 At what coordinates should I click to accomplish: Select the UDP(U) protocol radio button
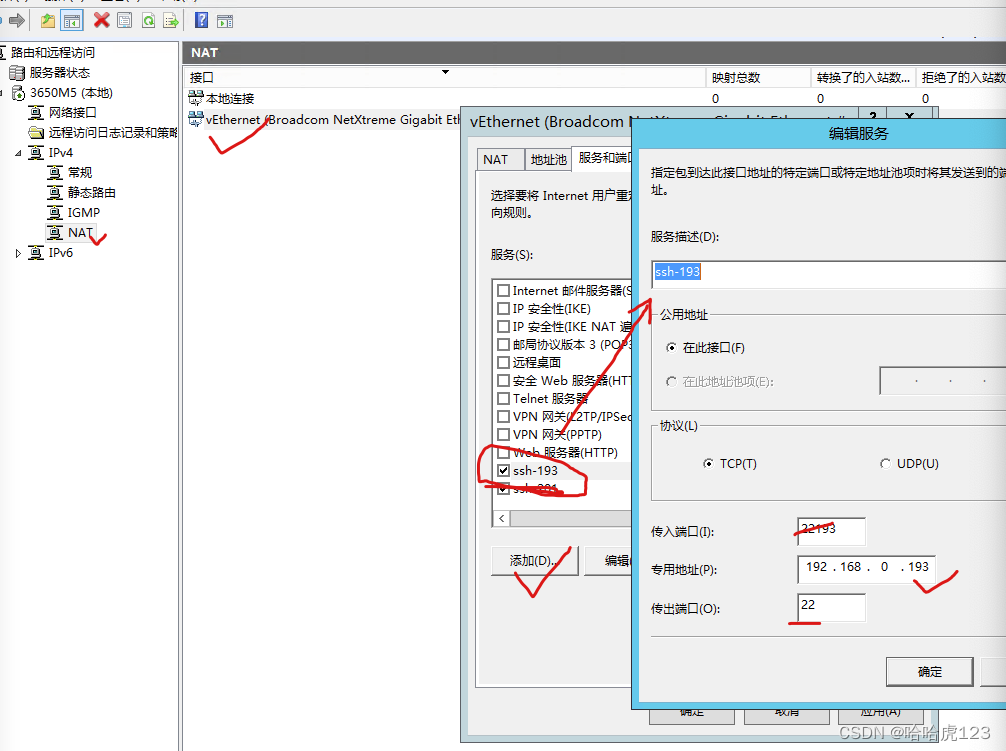pyautogui.click(x=885, y=463)
